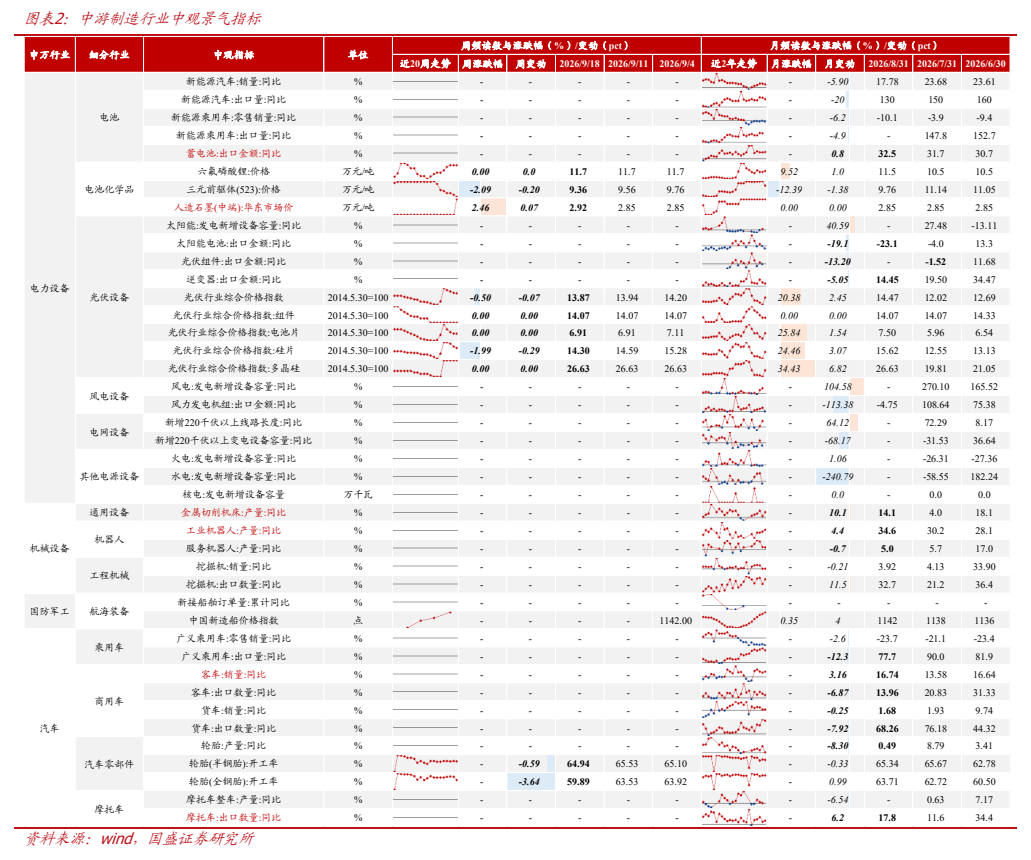Click the "轮胎(全钢胎):开工率" indicator
This screenshot has height=860, width=1031.
pos(233,782)
